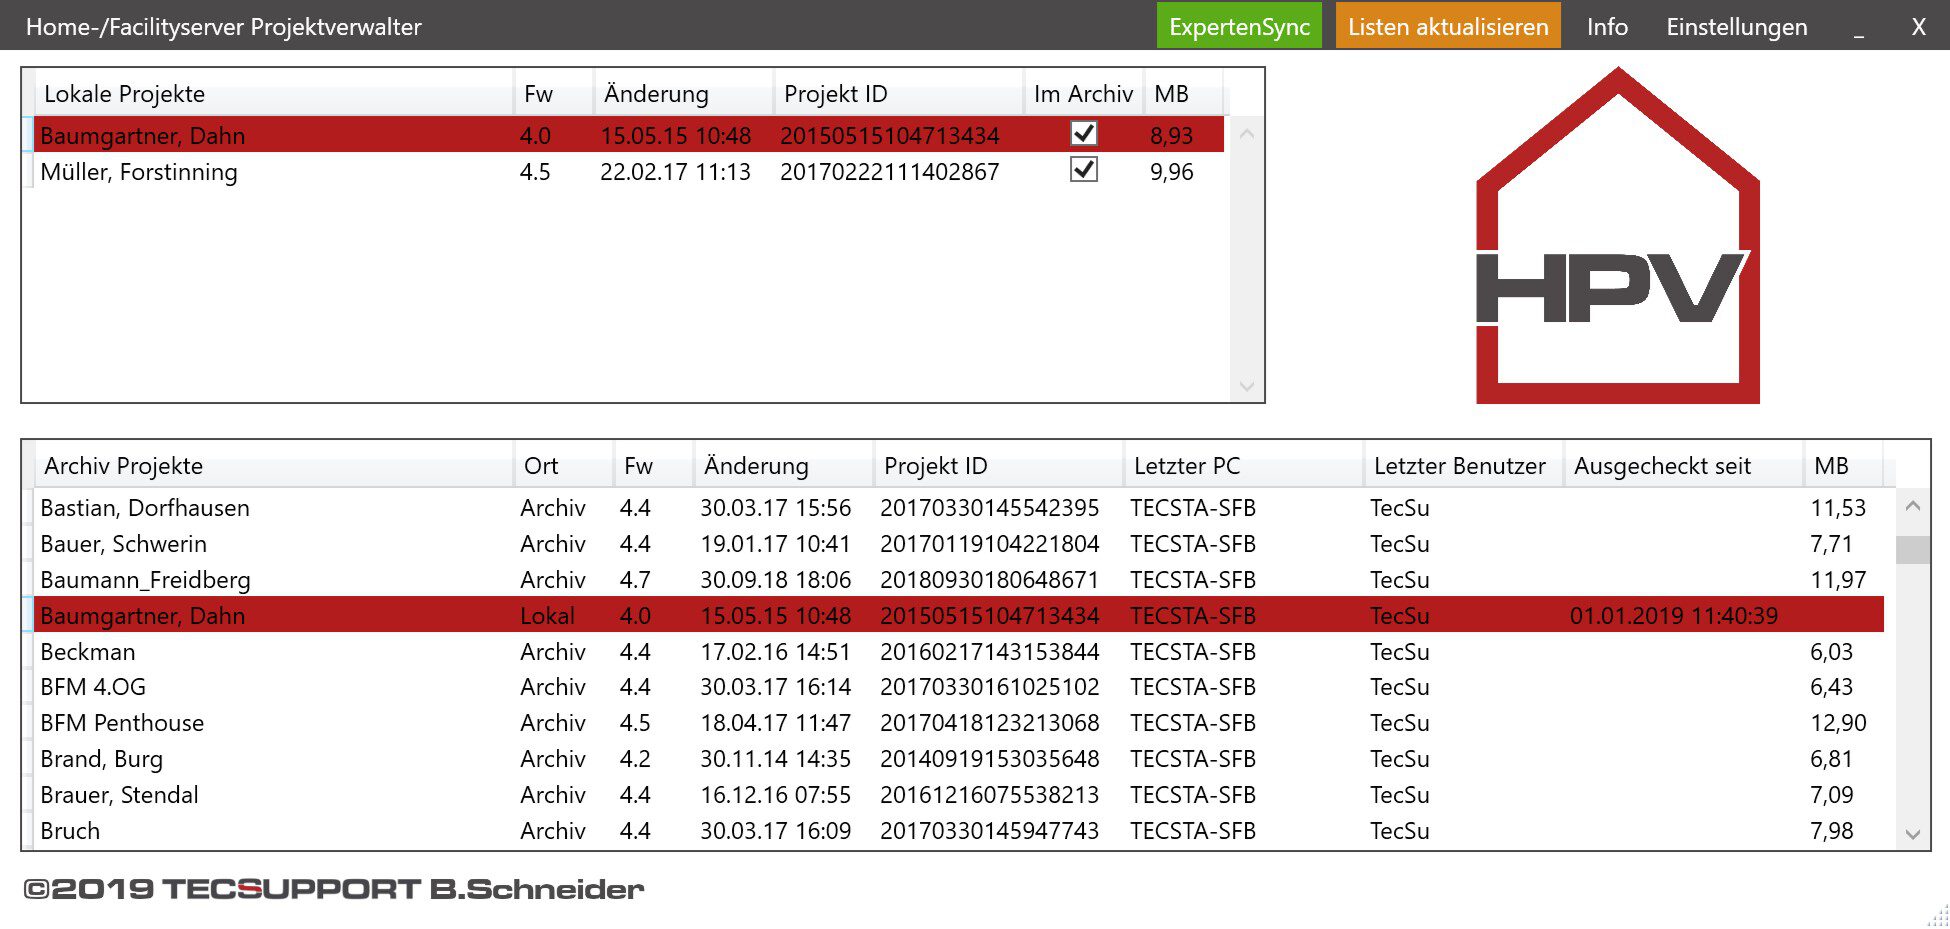Click the size value 12,90

(1838, 723)
